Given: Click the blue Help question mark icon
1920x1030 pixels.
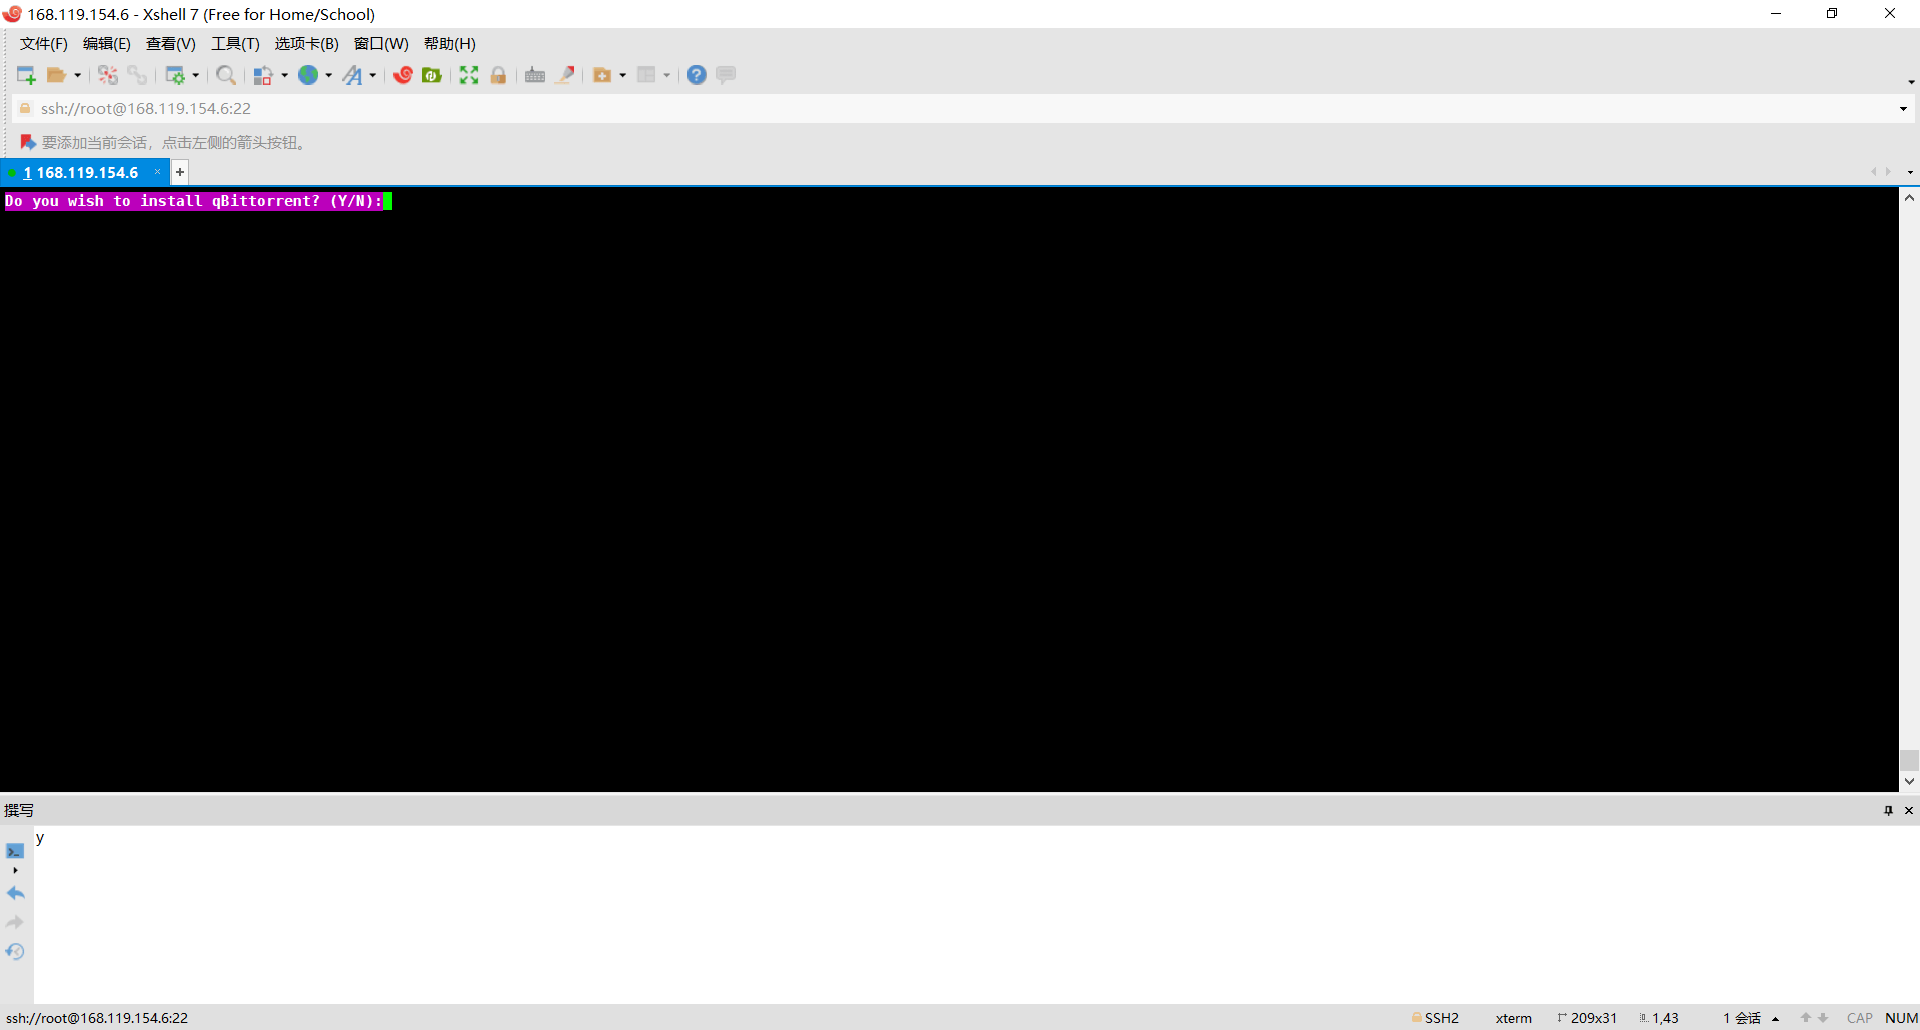Looking at the screenshot, I should point(697,75).
